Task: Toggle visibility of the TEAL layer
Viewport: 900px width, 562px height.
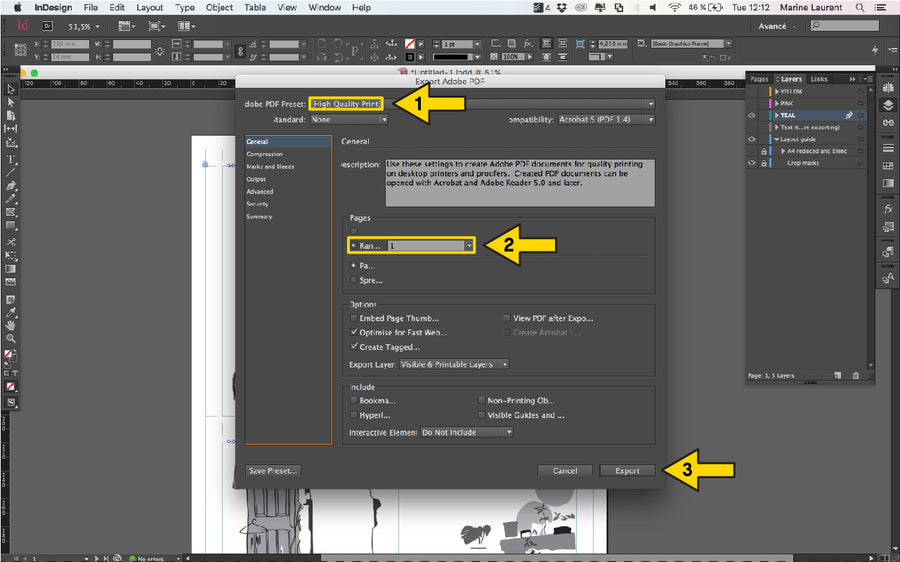Action: coord(752,115)
